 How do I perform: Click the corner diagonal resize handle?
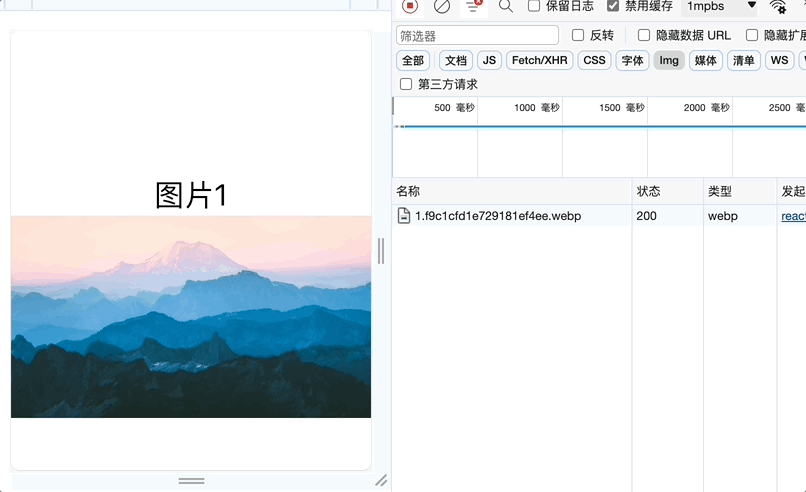[x=381, y=480]
